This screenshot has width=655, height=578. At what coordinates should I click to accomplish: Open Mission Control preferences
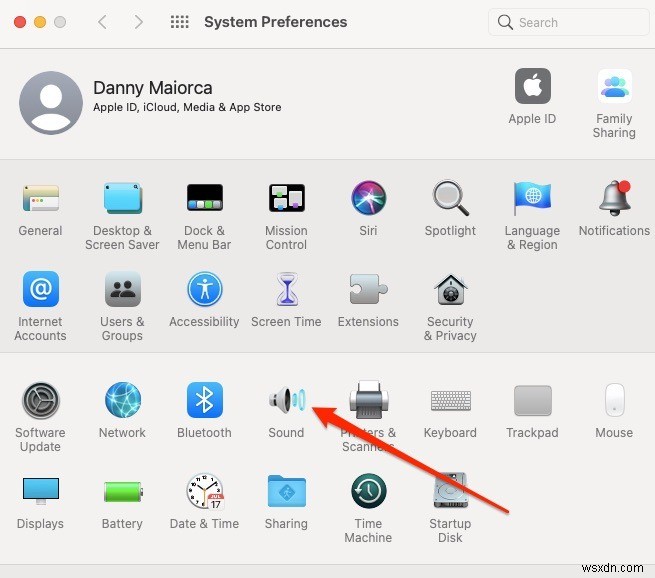click(x=287, y=198)
